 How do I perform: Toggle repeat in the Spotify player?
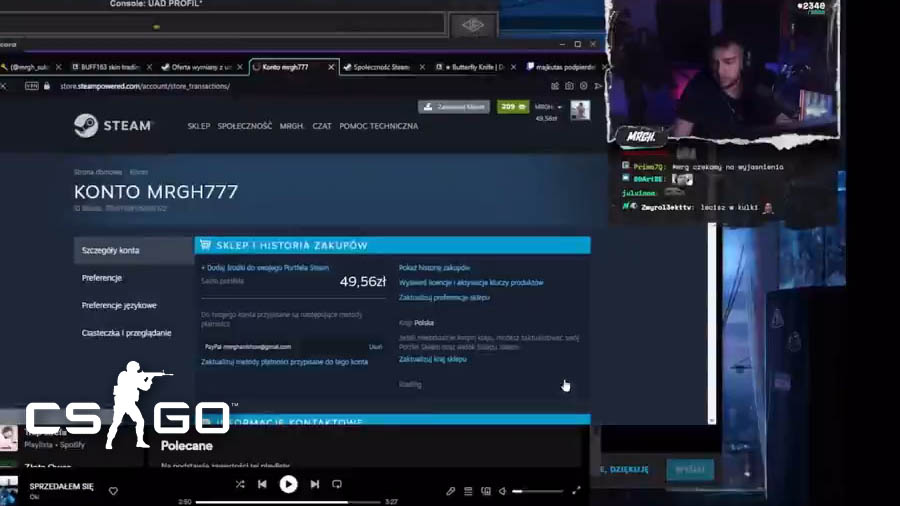click(337, 484)
